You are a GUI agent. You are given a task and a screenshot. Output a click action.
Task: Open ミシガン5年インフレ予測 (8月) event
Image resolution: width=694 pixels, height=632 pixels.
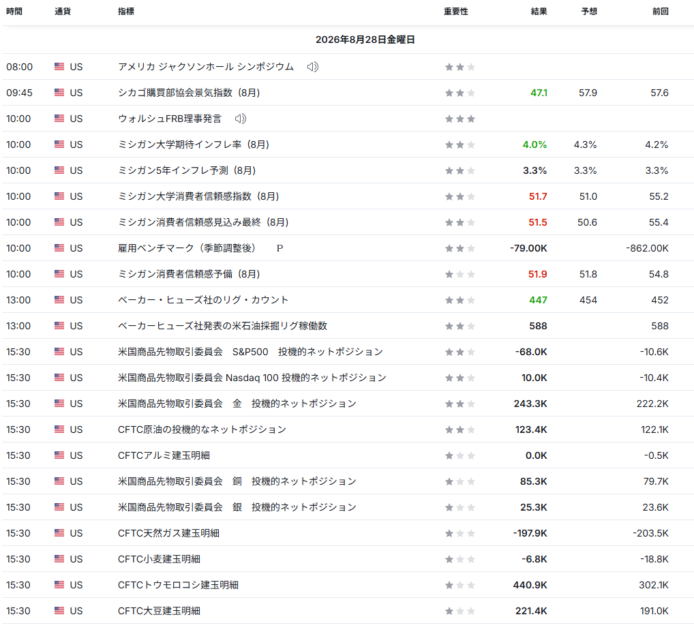coord(187,170)
